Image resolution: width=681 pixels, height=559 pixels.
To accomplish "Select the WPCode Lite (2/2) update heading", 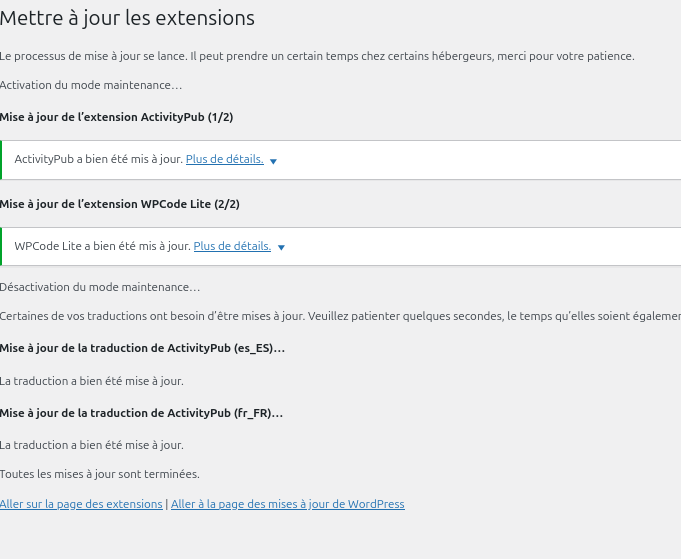I will tap(119, 204).
